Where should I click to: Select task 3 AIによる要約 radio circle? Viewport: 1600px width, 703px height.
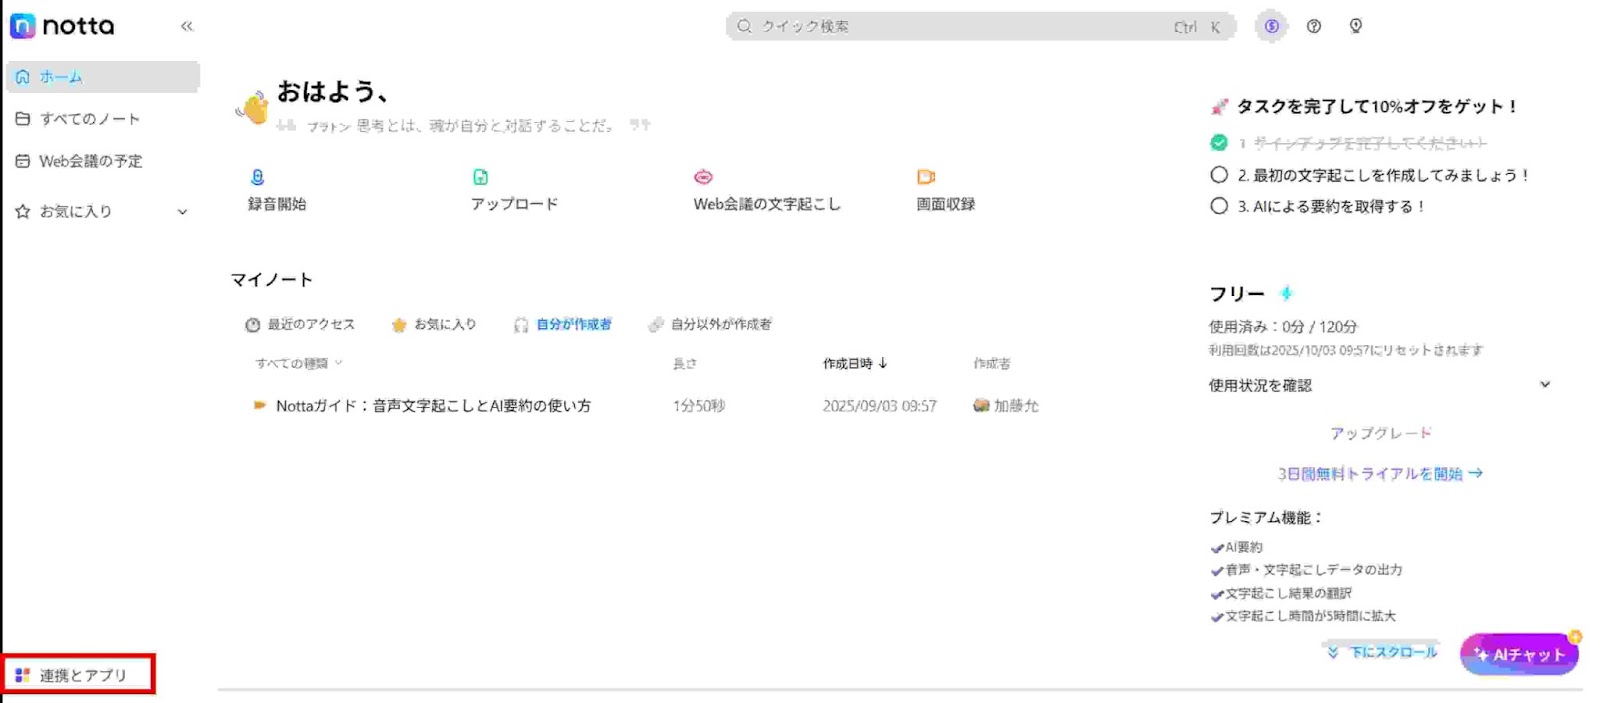tap(1219, 206)
